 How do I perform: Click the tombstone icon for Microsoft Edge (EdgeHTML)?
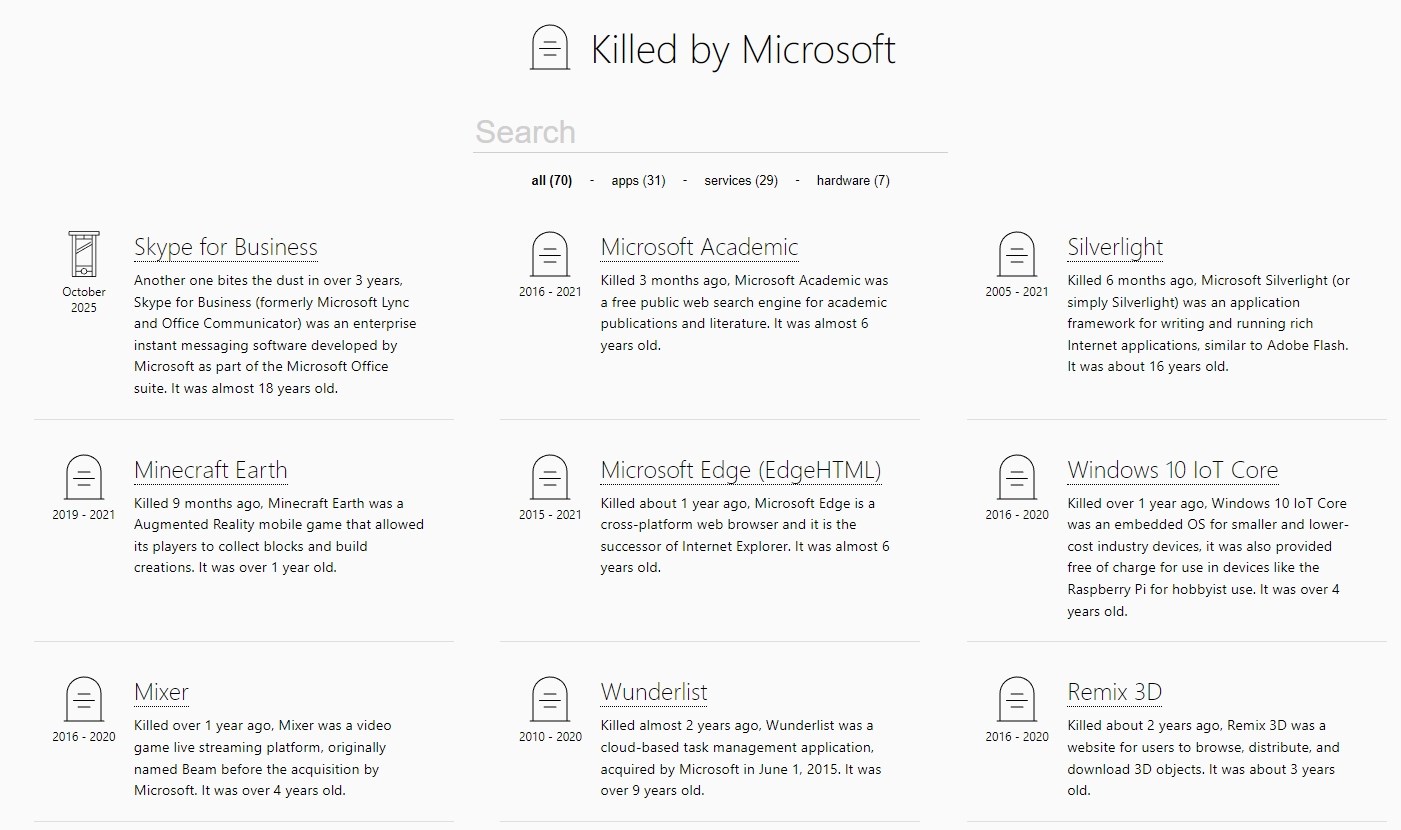click(550, 477)
